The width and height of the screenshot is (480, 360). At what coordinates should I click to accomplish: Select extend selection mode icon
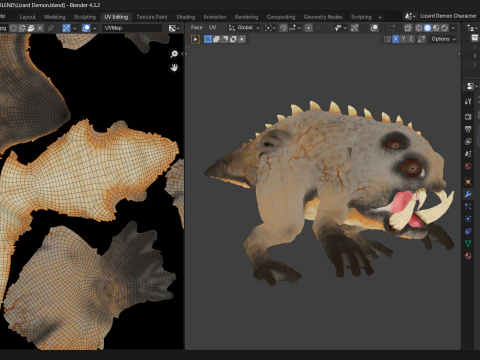click(216, 39)
